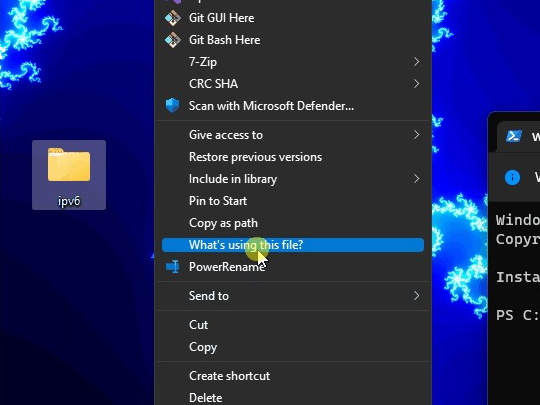This screenshot has width=540, height=405.
Task: Click the PowerShell tab icon in terminal
Action: coord(513,136)
